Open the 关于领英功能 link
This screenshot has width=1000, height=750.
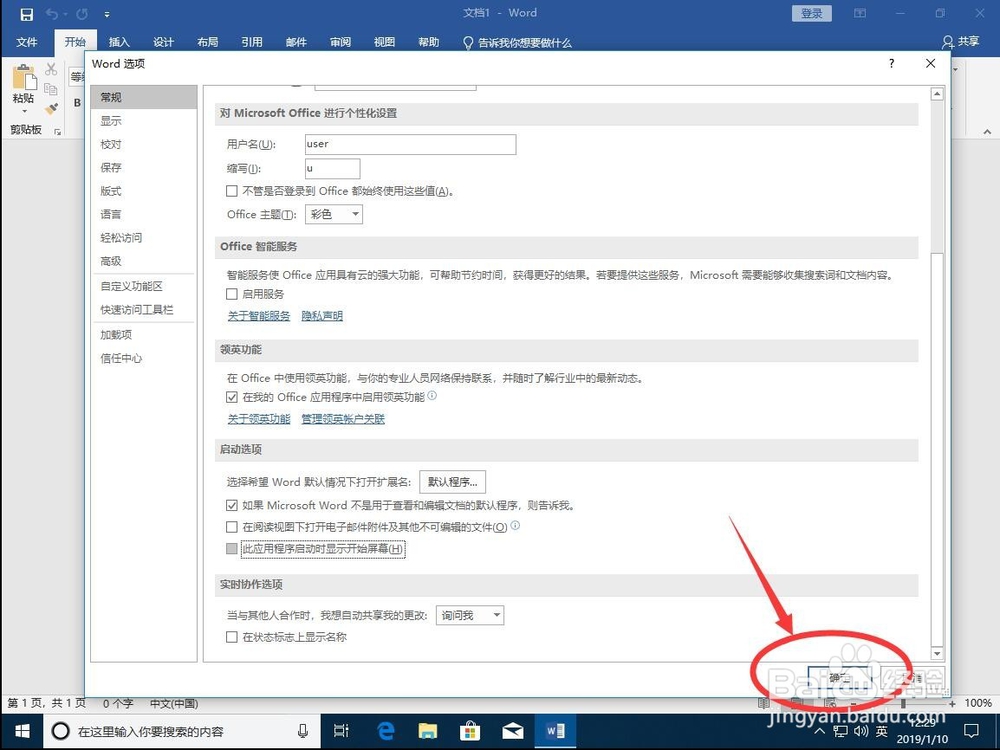pos(259,419)
